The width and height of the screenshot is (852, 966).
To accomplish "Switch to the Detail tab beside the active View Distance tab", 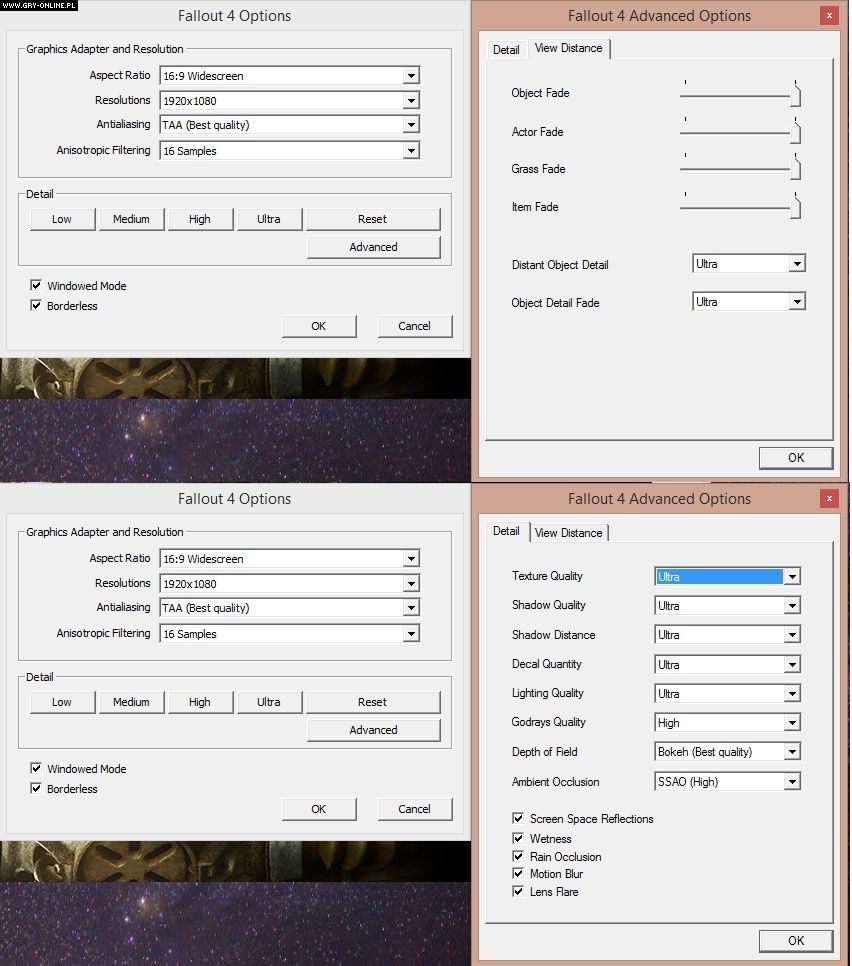I will pyautogui.click(x=506, y=50).
